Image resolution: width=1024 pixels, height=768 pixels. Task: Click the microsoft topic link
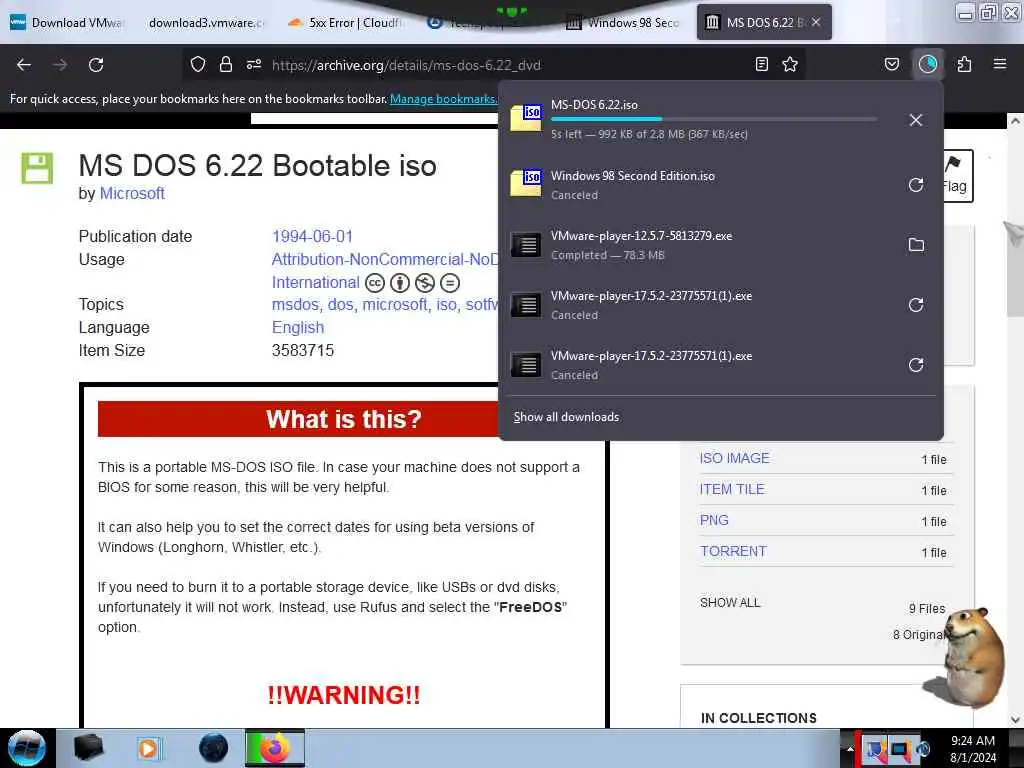[395, 304]
